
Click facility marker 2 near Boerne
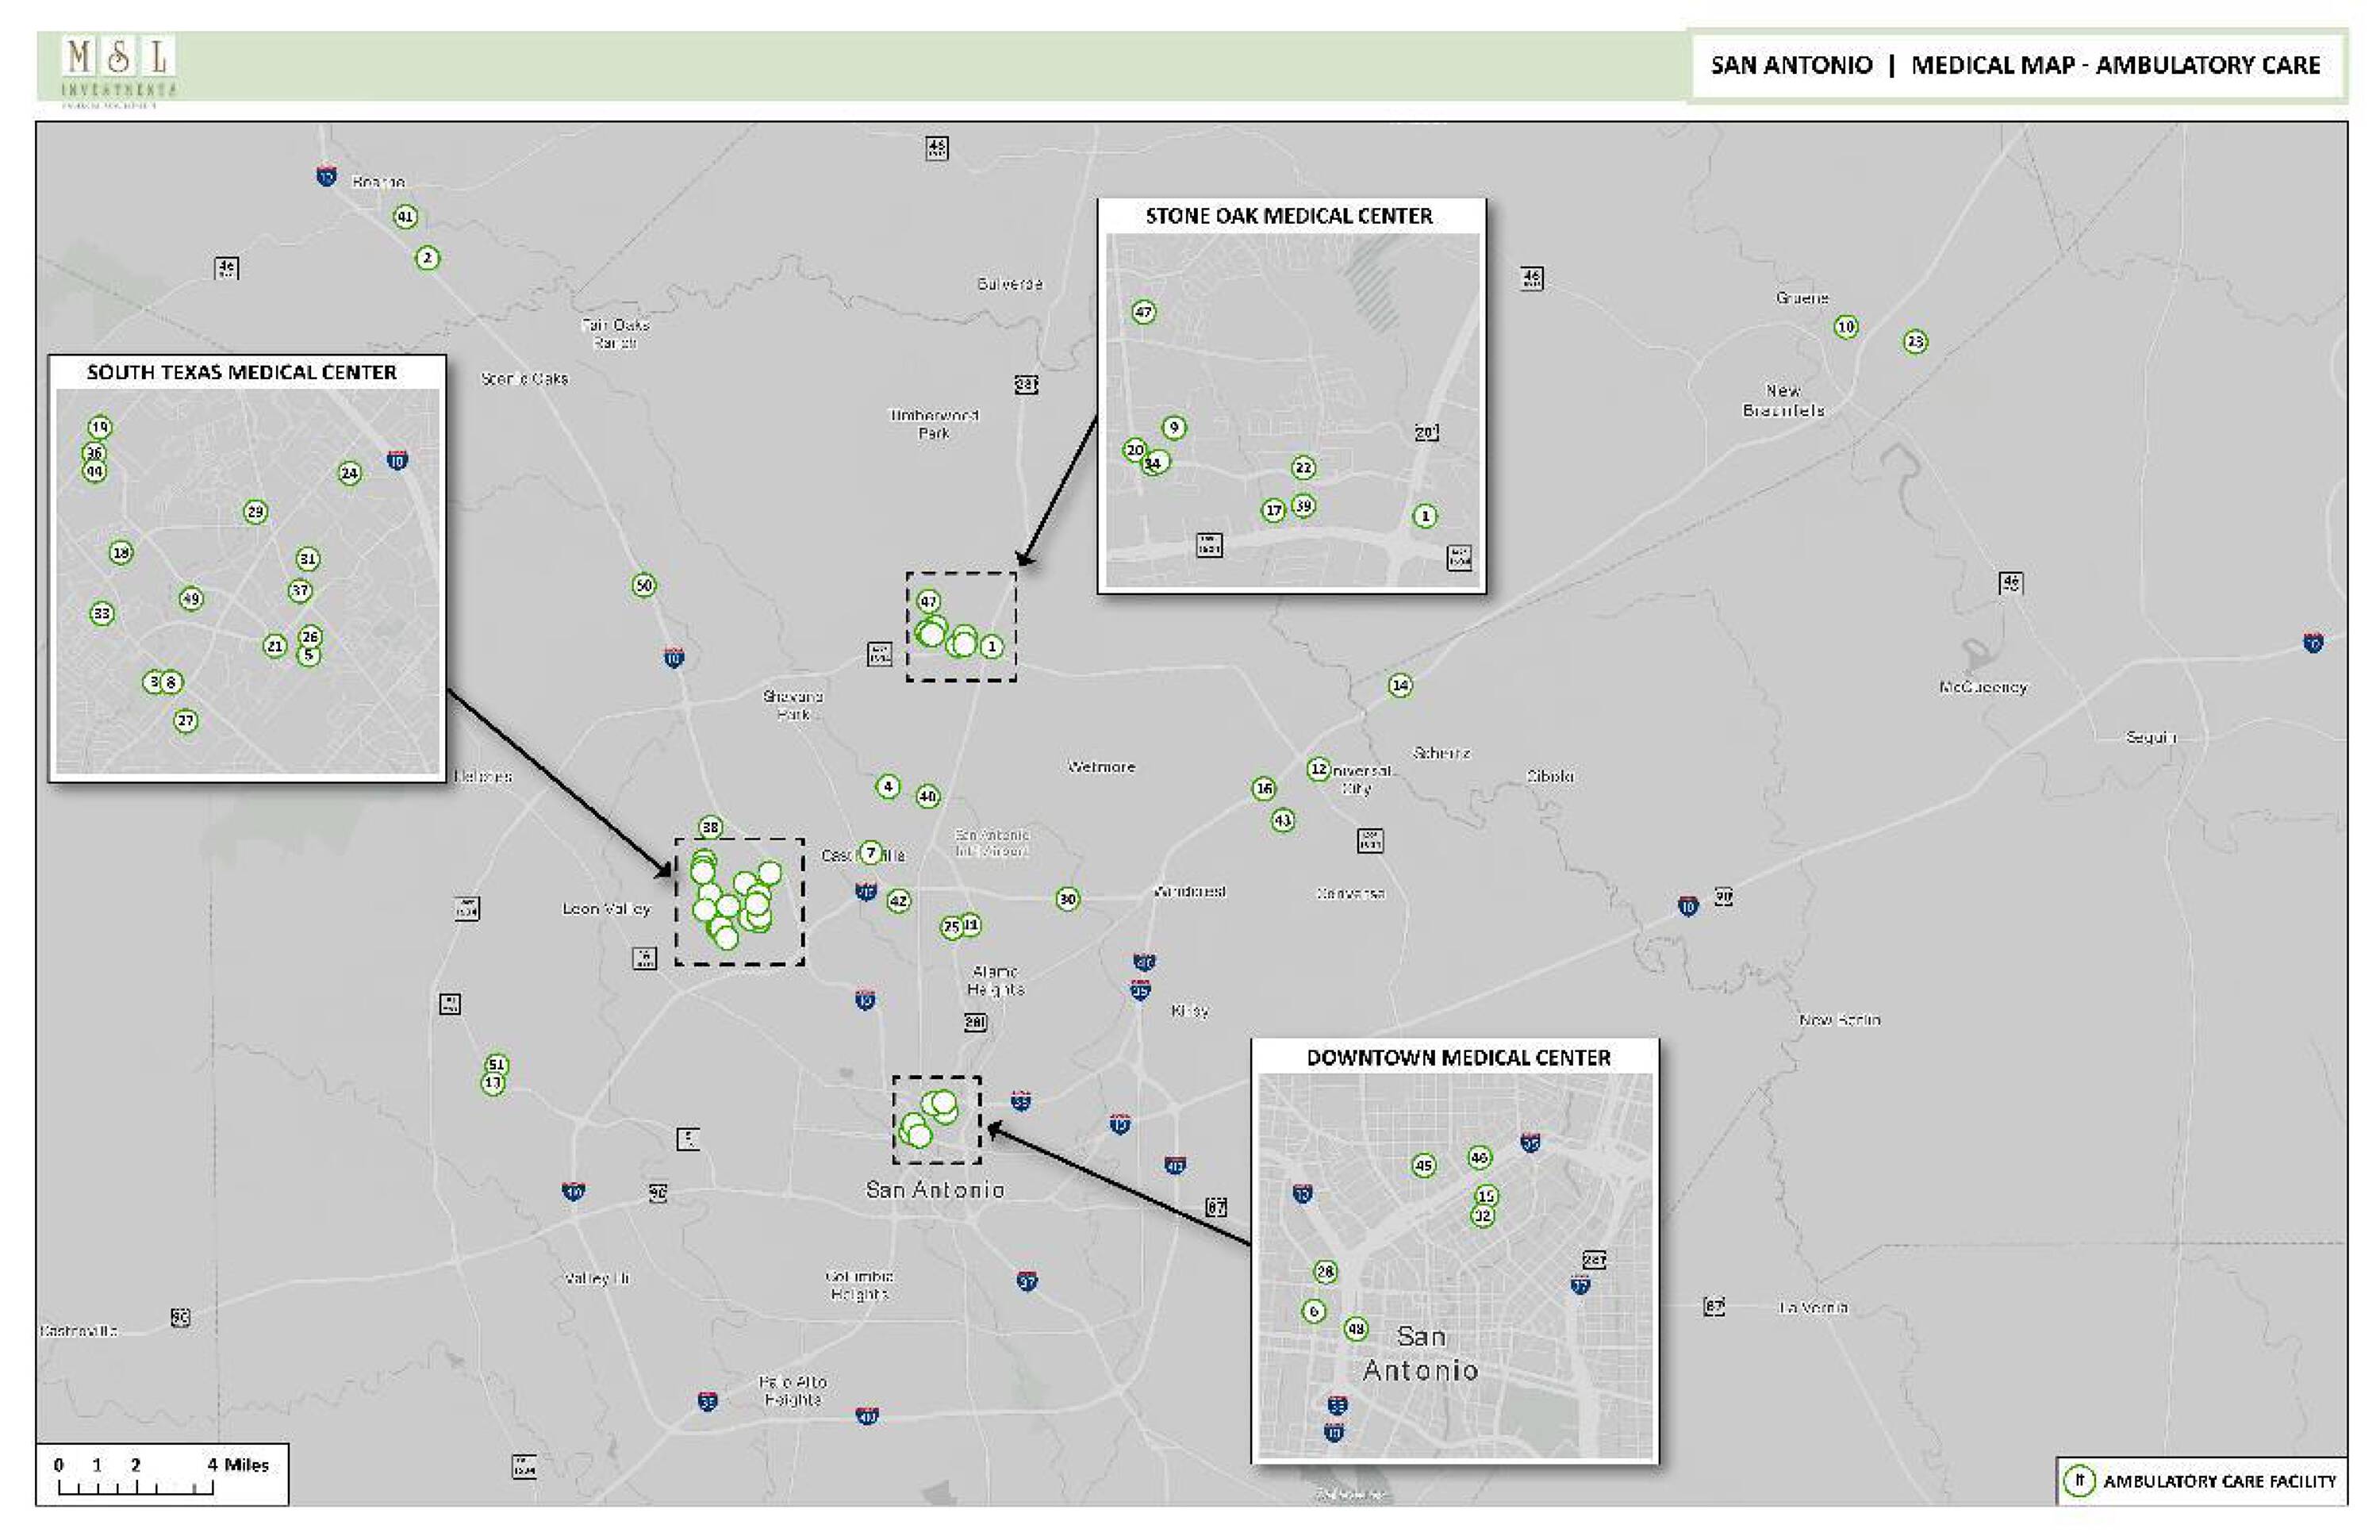click(428, 258)
